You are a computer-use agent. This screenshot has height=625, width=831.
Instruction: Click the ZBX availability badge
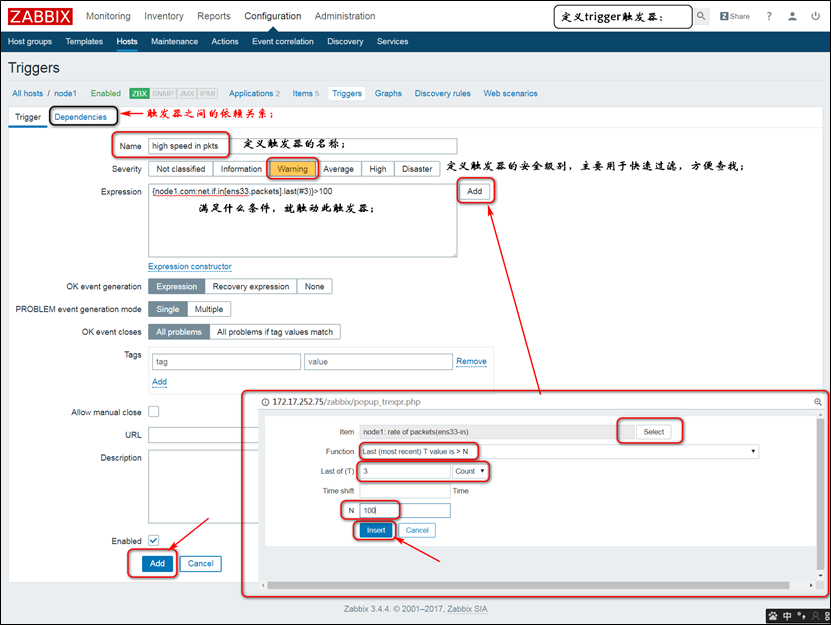pos(139,93)
